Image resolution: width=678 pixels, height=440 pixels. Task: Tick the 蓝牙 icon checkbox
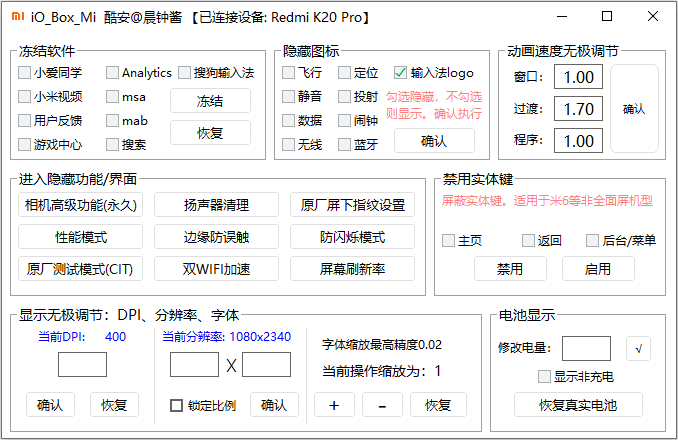coord(345,144)
